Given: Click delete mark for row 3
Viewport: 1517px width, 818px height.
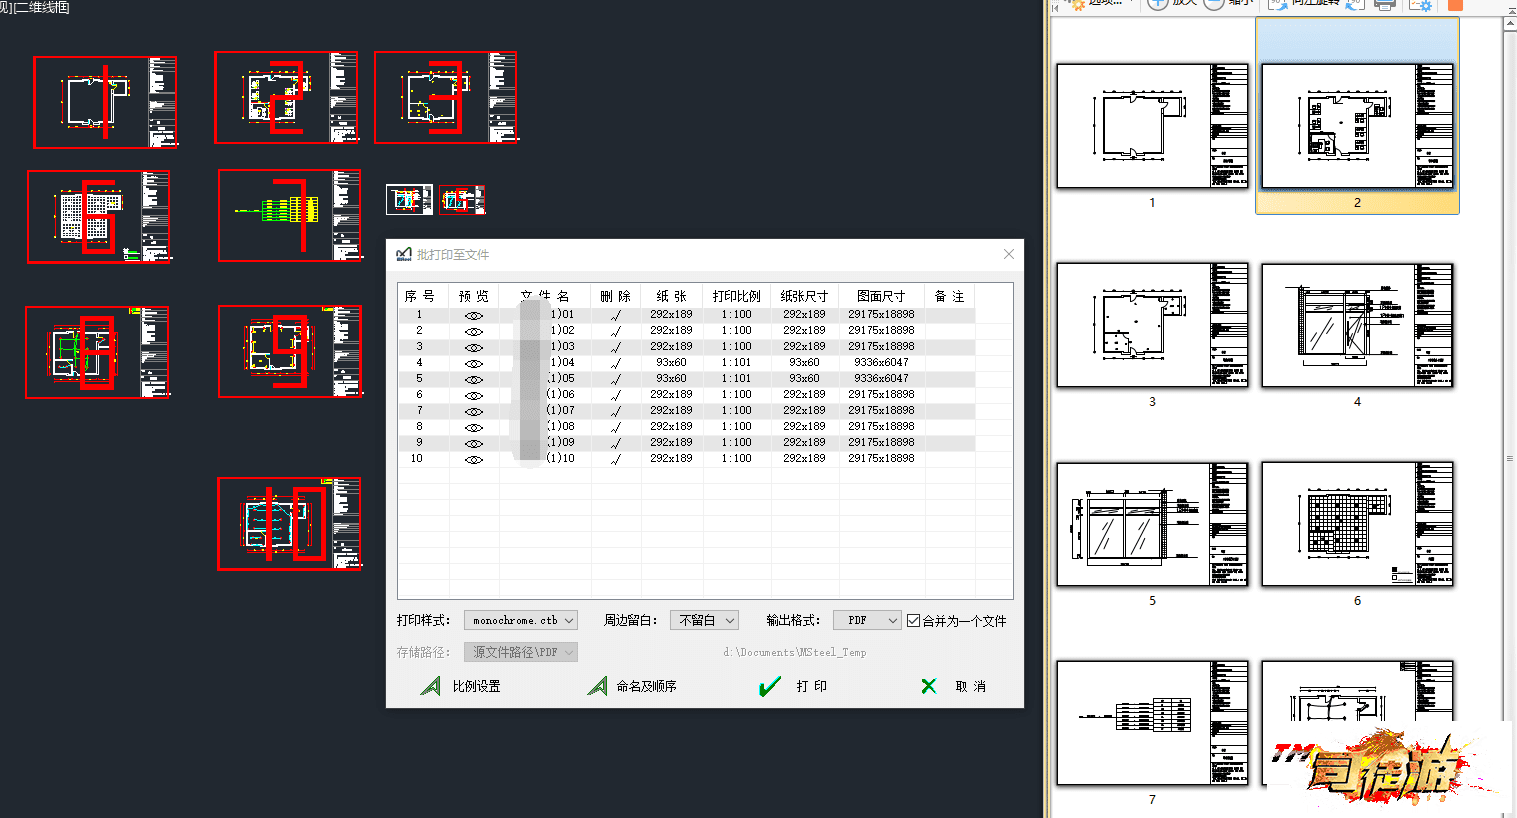Looking at the screenshot, I should pyautogui.click(x=616, y=347).
